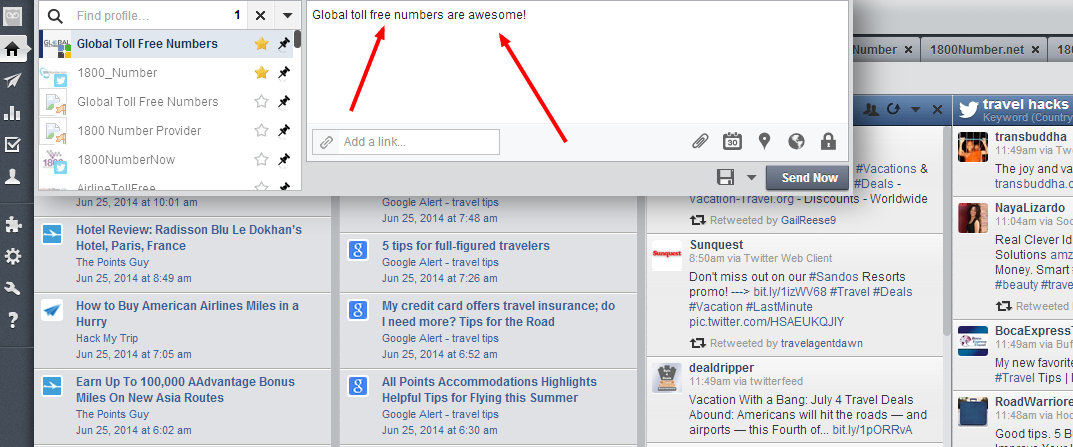Screen dimensions: 1073x447
Task: Open the Sunquest username
Action: 716,244
